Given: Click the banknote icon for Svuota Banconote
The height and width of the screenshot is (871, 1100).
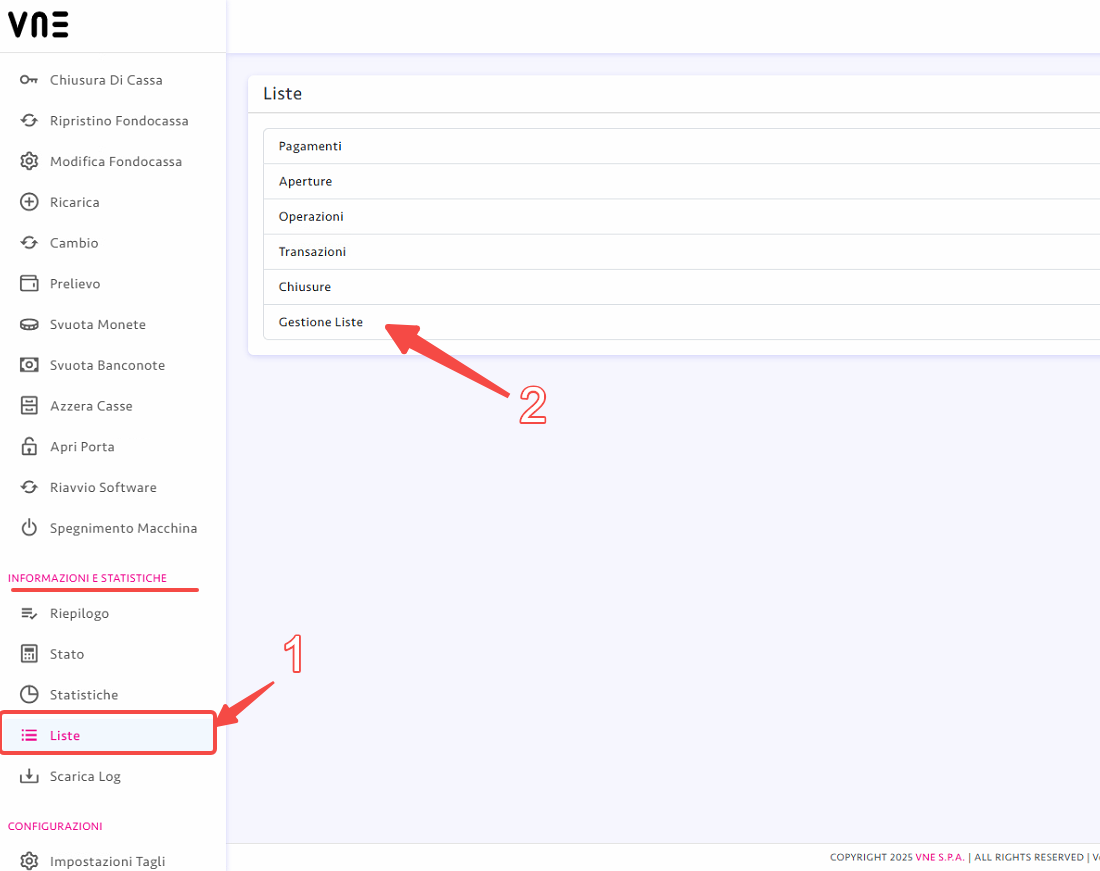Looking at the screenshot, I should click(x=29, y=365).
